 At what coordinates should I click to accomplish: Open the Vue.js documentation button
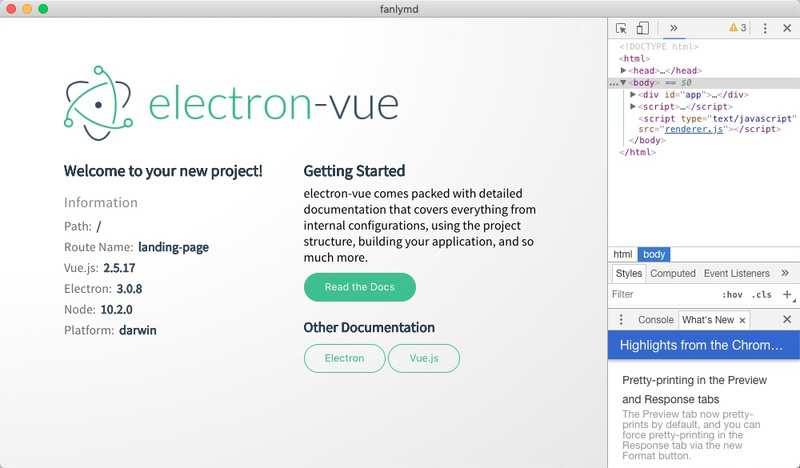pos(422,358)
